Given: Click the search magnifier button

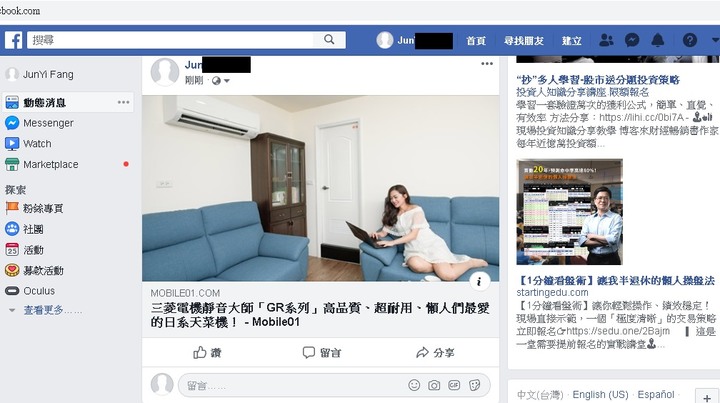Looking at the screenshot, I should tap(329, 40).
